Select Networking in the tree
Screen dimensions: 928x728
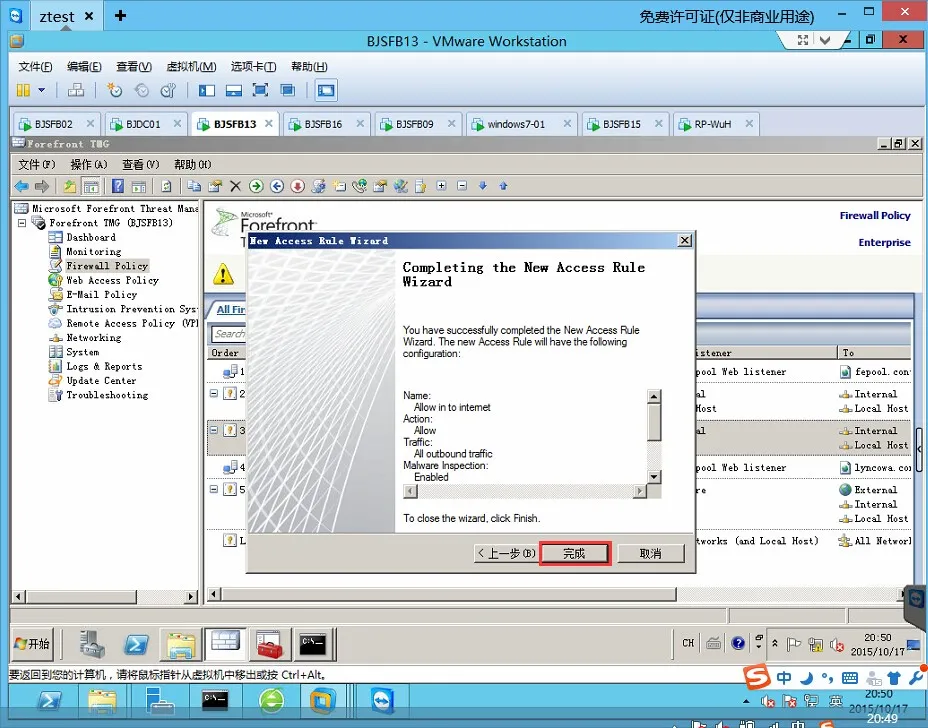(x=94, y=338)
